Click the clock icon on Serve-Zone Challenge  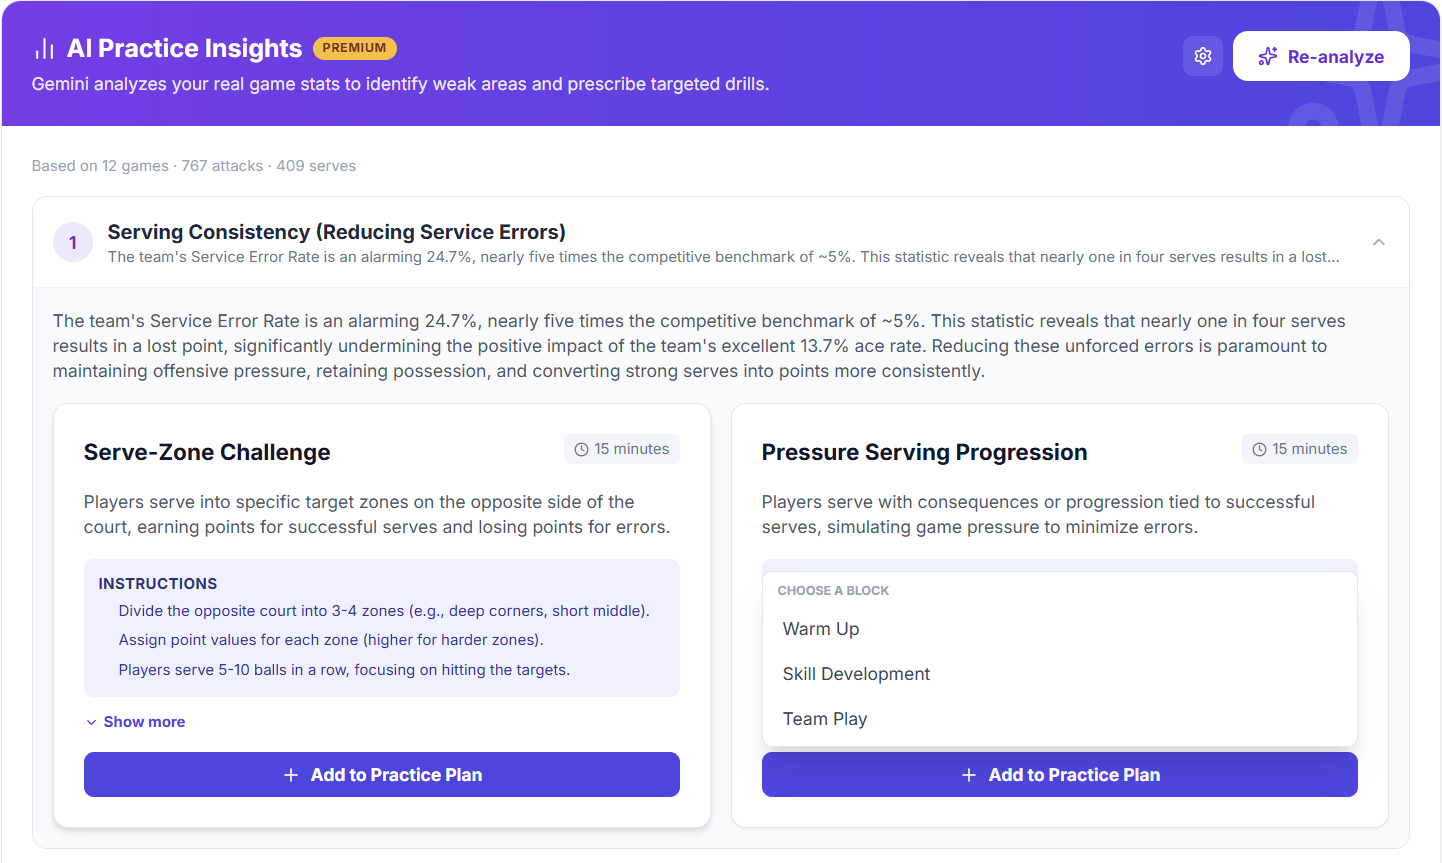[x=581, y=448]
